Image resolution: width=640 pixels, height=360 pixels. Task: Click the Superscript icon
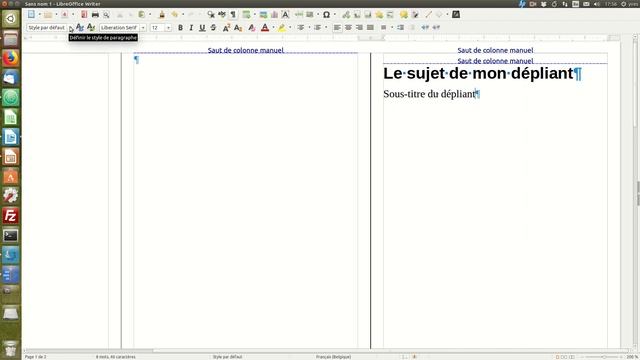[x=227, y=27]
